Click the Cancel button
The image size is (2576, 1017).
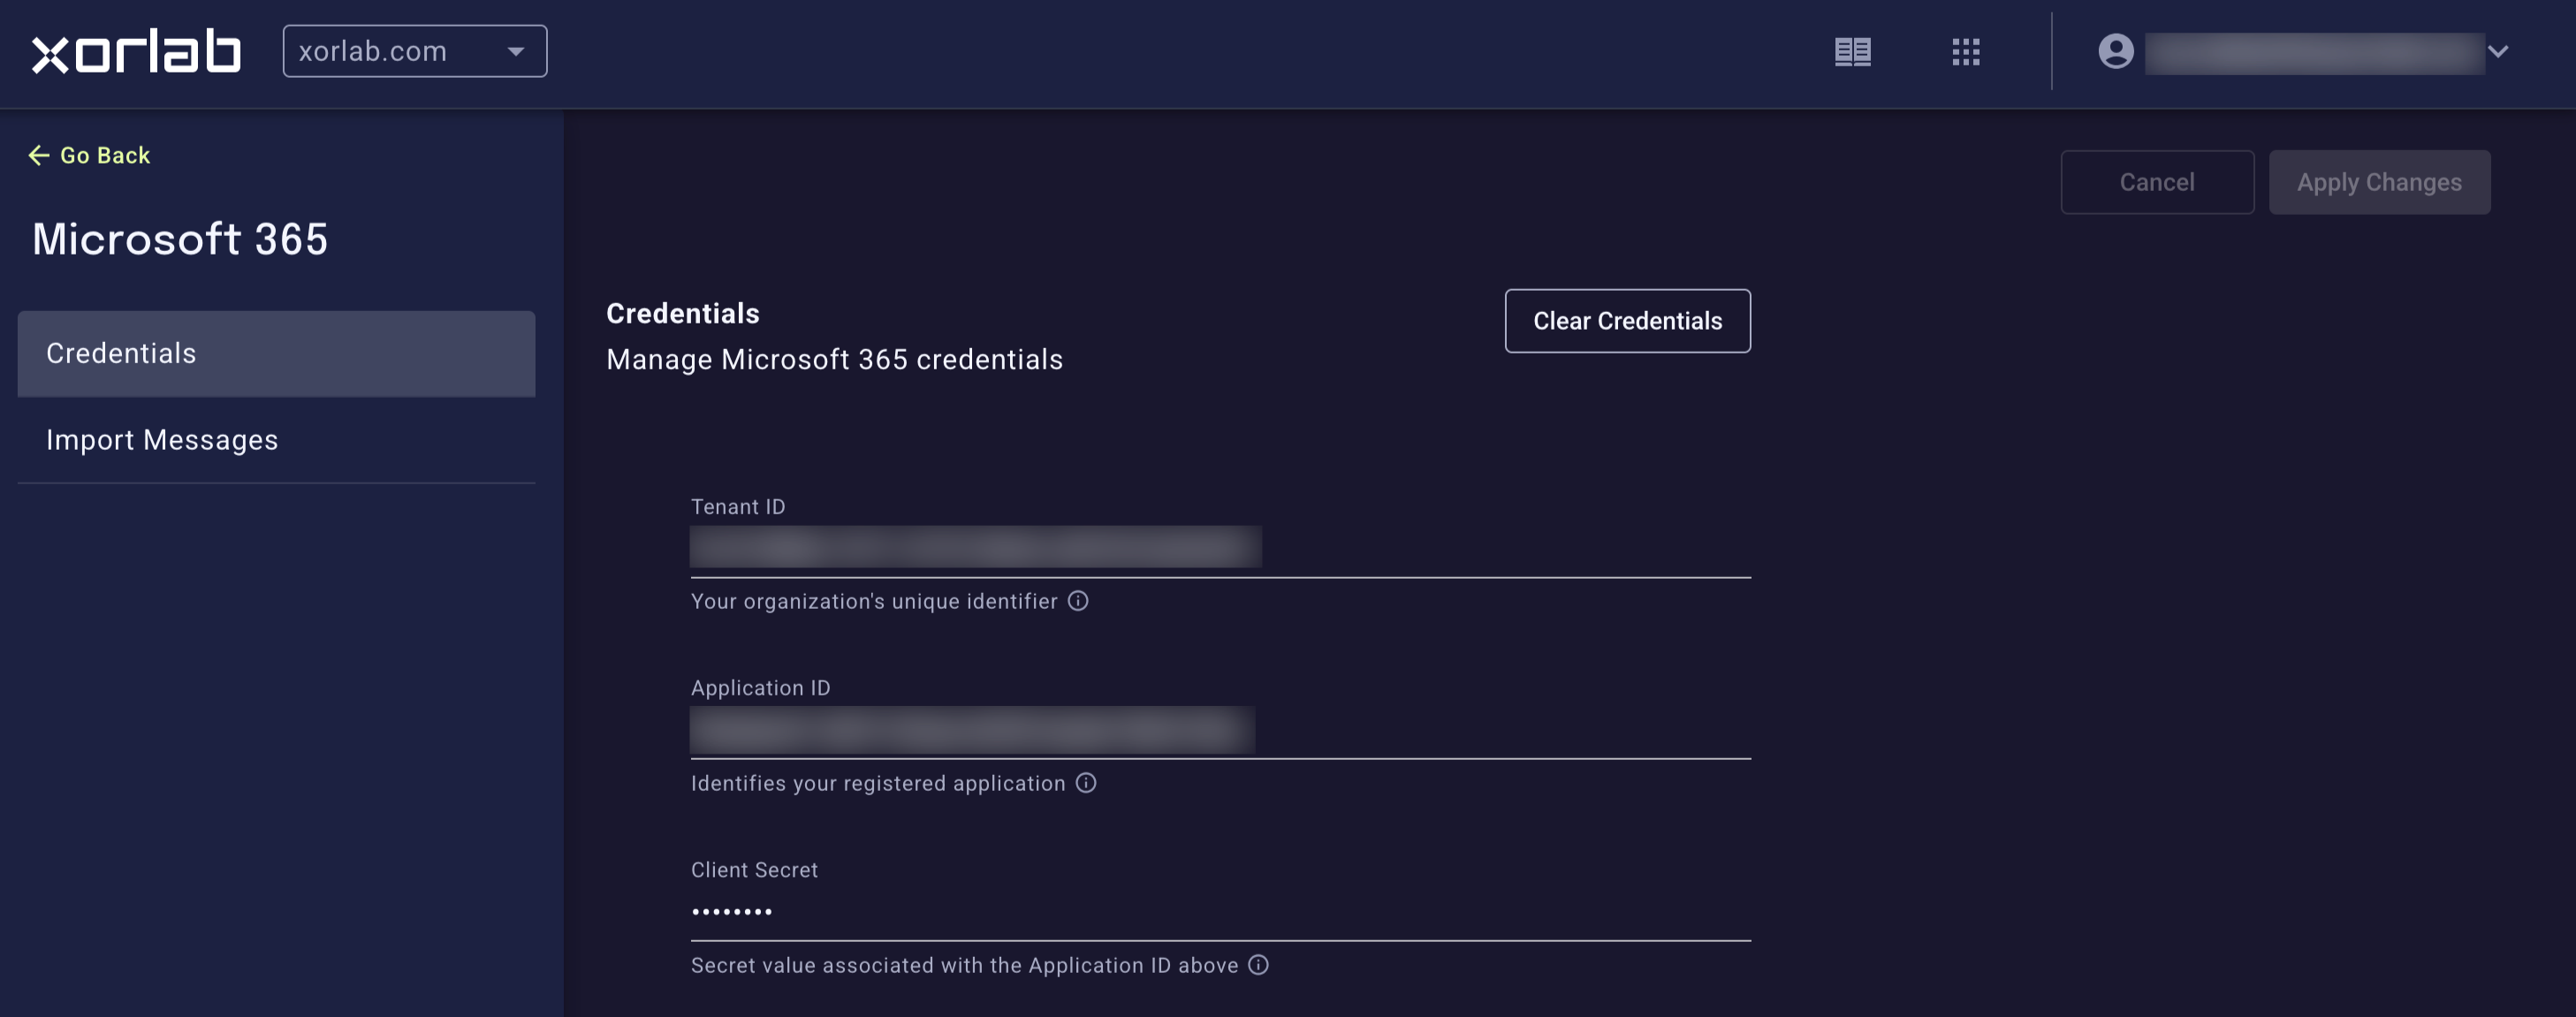coord(2157,182)
